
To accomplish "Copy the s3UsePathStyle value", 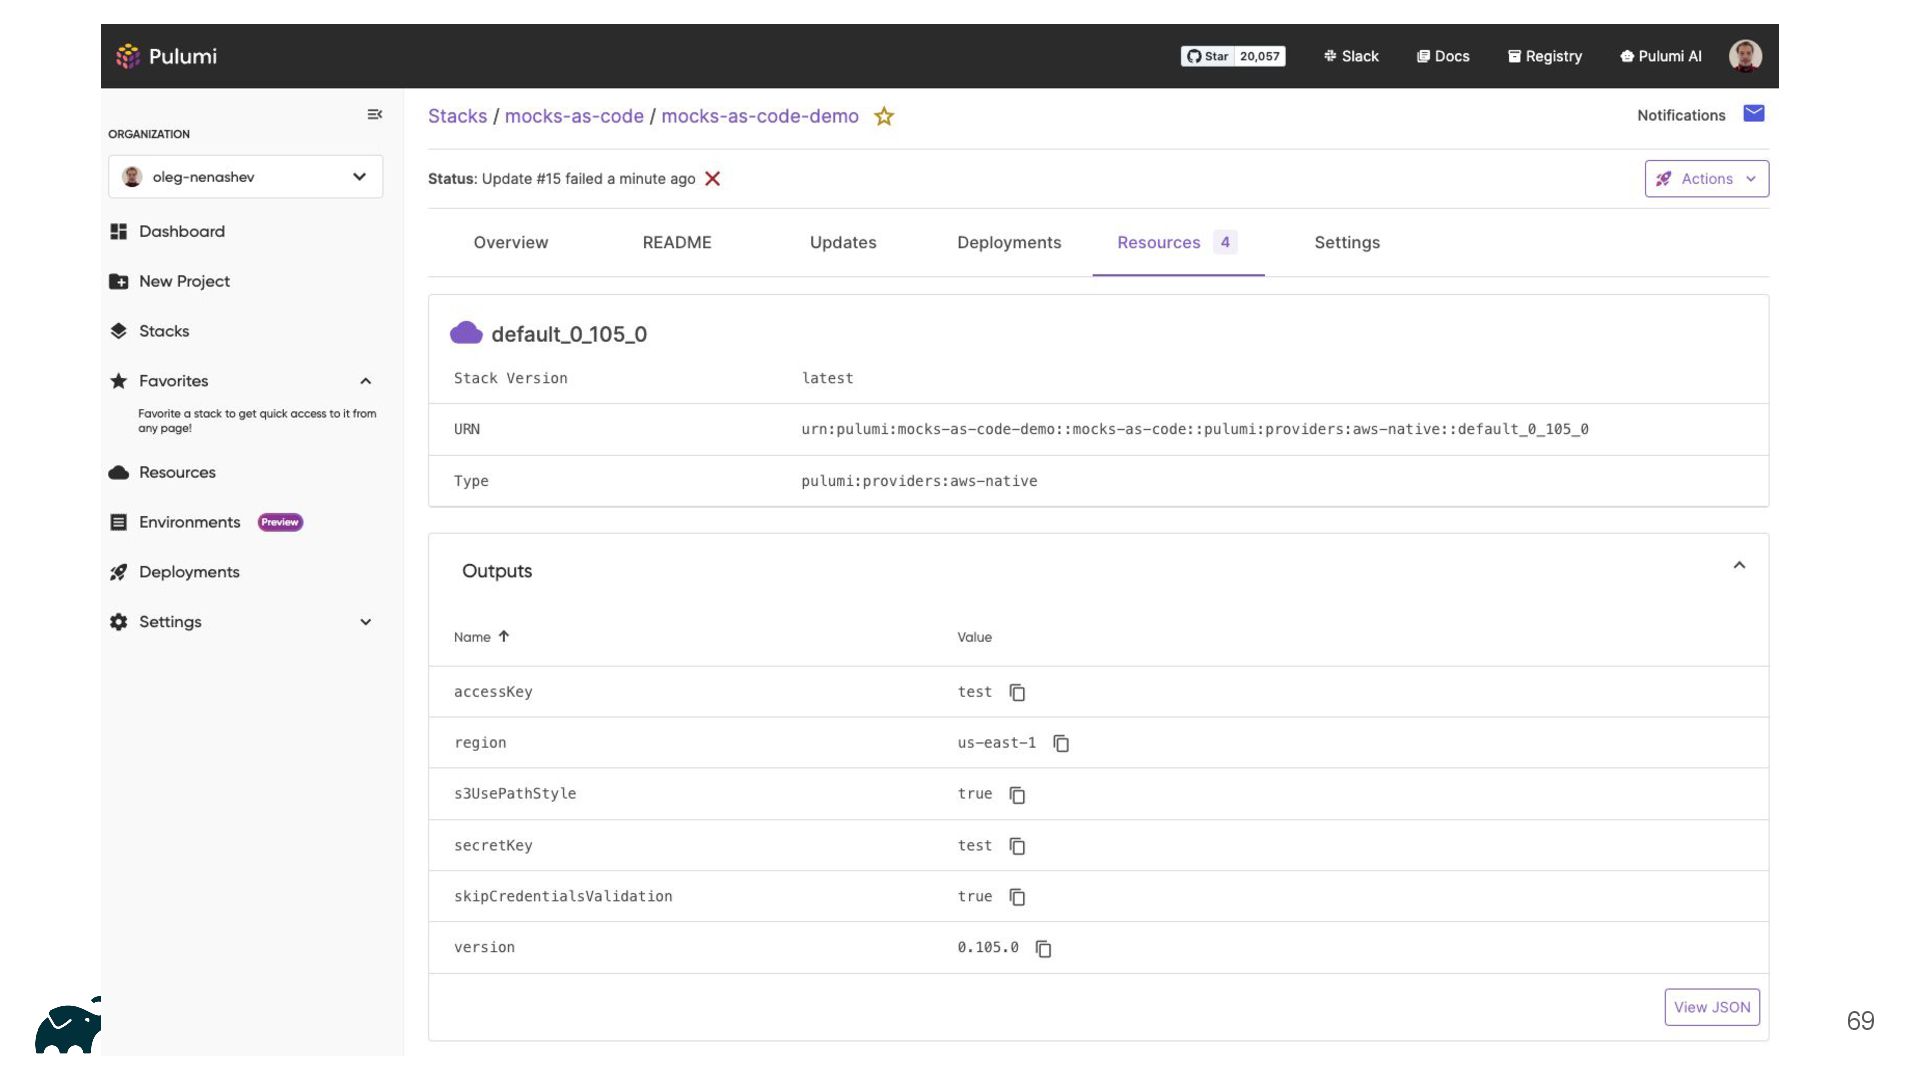I will (1017, 795).
